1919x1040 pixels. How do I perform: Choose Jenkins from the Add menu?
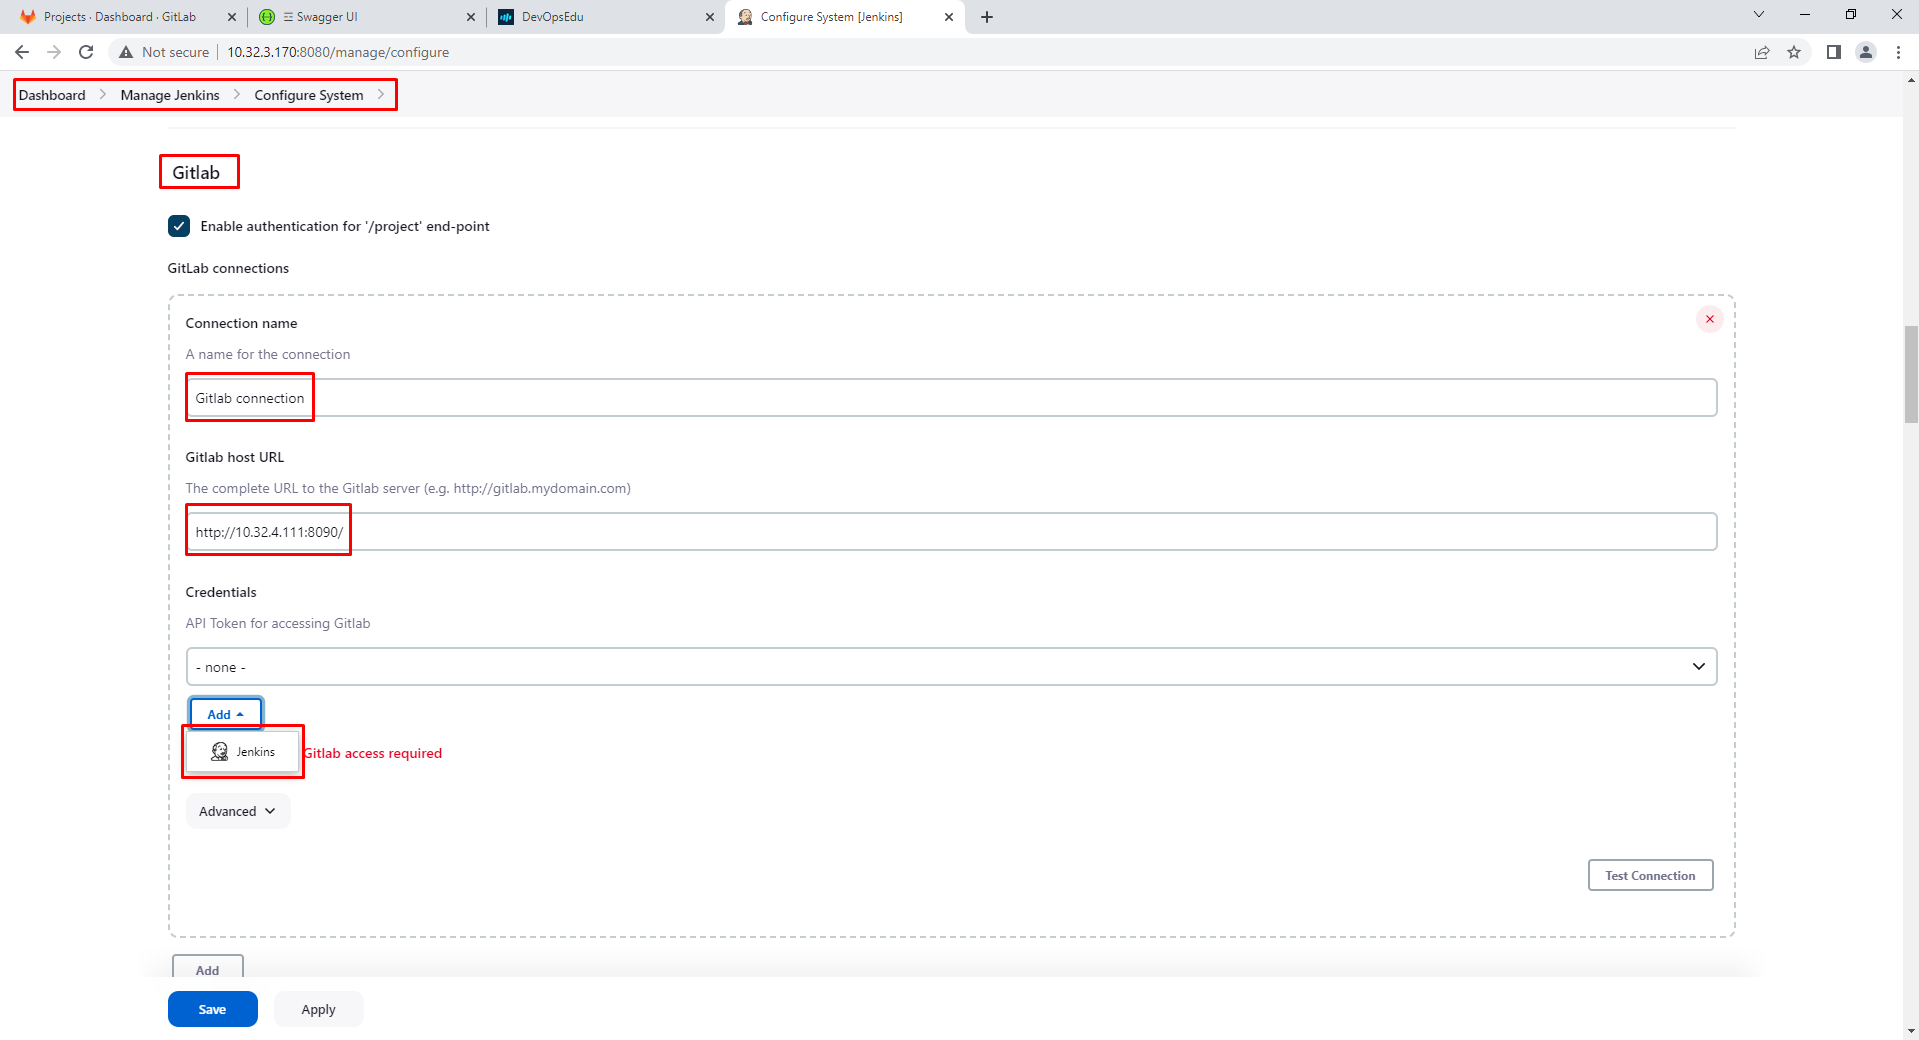coord(243,752)
